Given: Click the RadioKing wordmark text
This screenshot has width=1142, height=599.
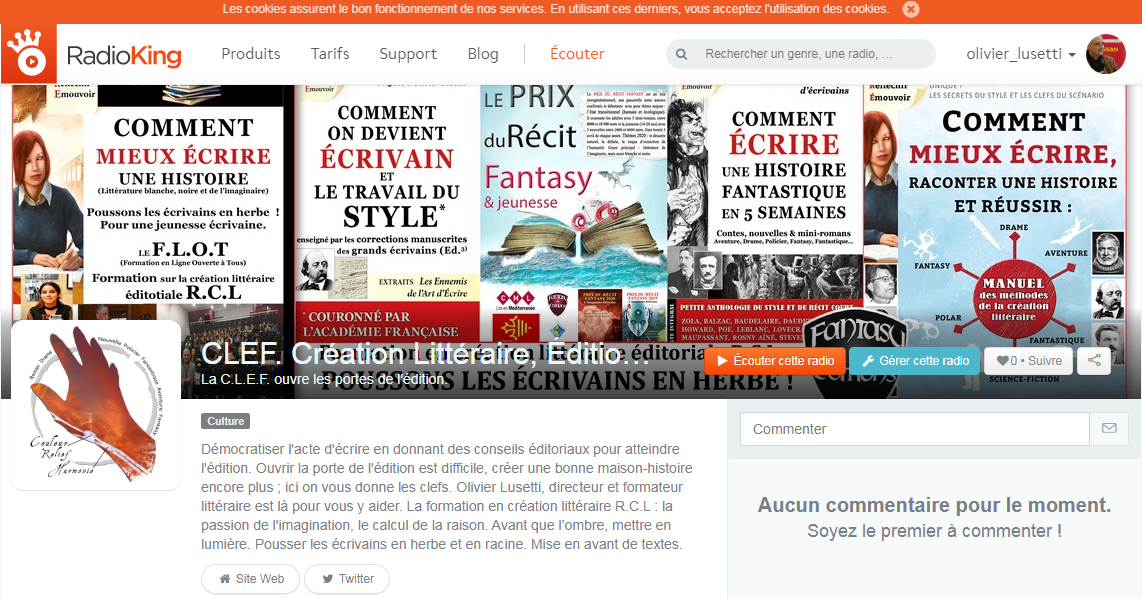Looking at the screenshot, I should pyautogui.click(x=124, y=55).
